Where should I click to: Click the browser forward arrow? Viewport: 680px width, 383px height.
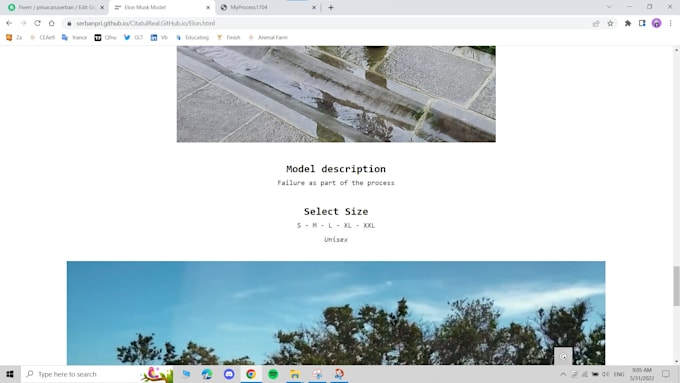pyautogui.click(x=23, y=23)
